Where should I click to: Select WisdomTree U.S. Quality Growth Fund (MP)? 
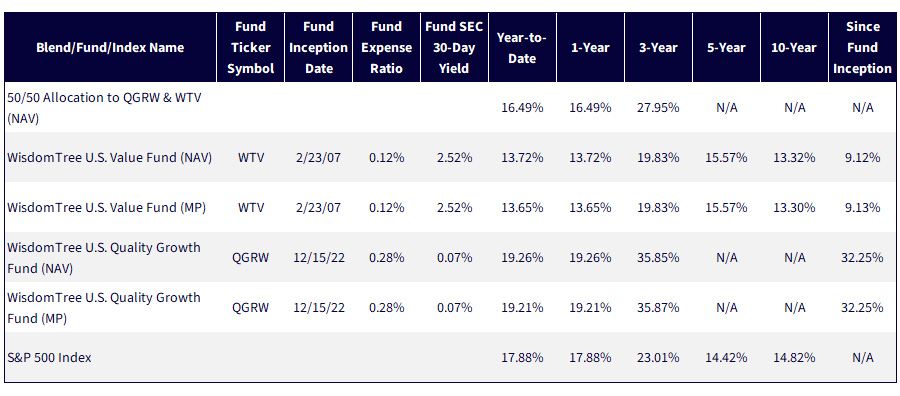tap(104, 307)
